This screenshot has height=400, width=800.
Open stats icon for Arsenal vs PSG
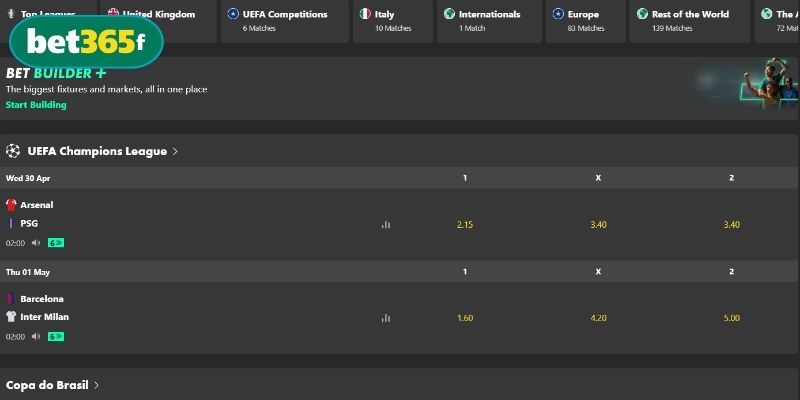[386, 224]
